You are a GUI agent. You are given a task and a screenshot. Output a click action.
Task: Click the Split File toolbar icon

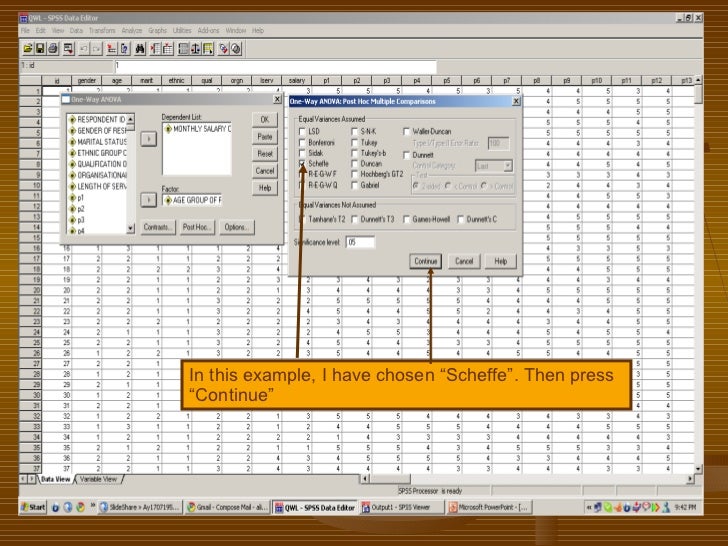click(183, 49)
